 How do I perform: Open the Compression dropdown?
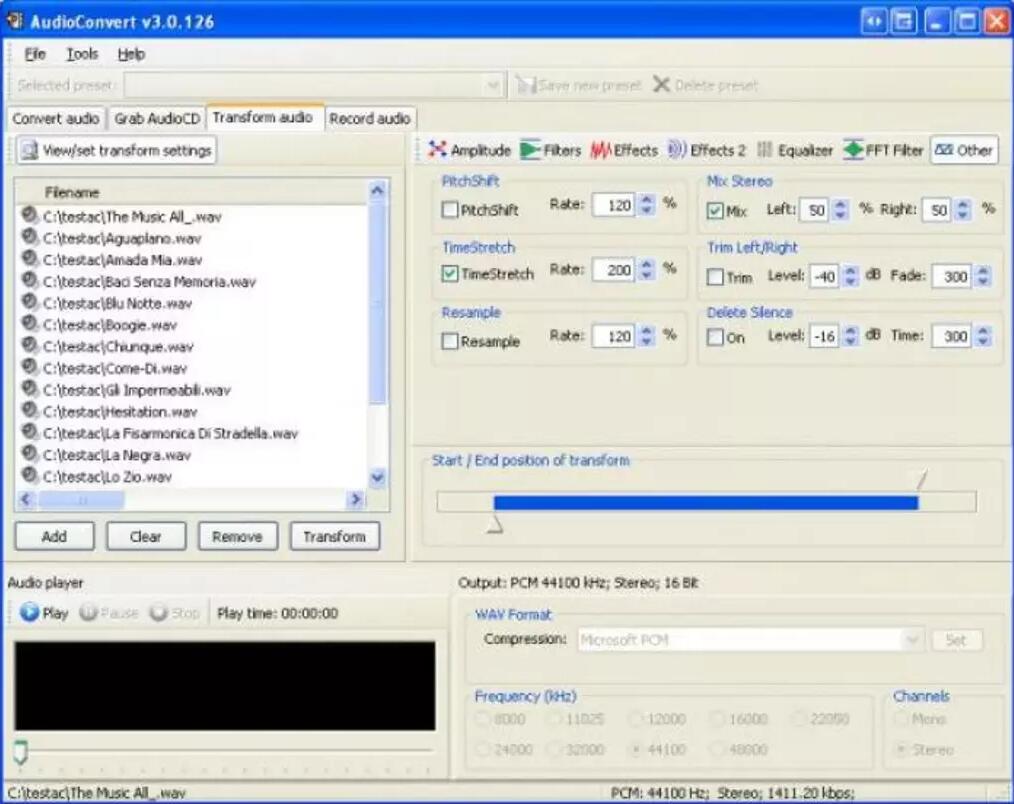[912, 640]
